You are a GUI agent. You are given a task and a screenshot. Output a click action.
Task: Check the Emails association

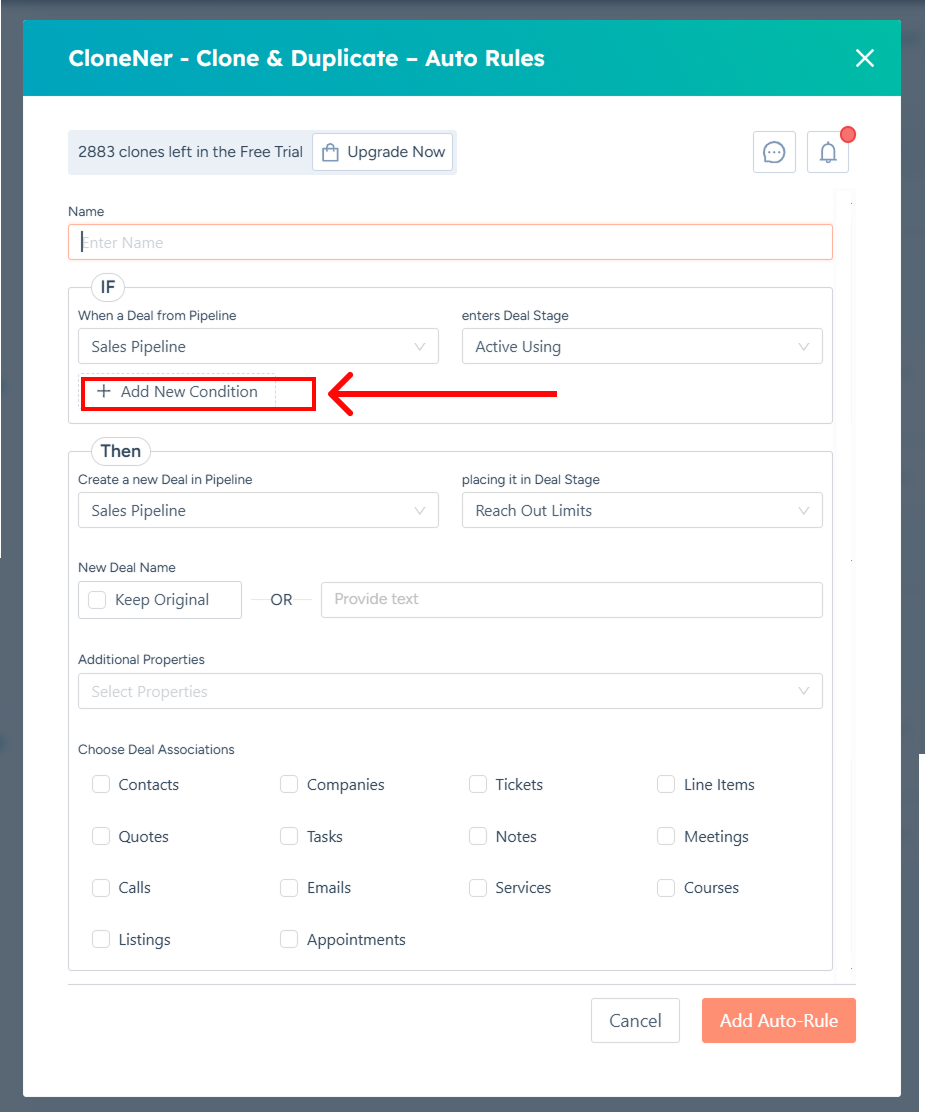(x=289, y=888)
